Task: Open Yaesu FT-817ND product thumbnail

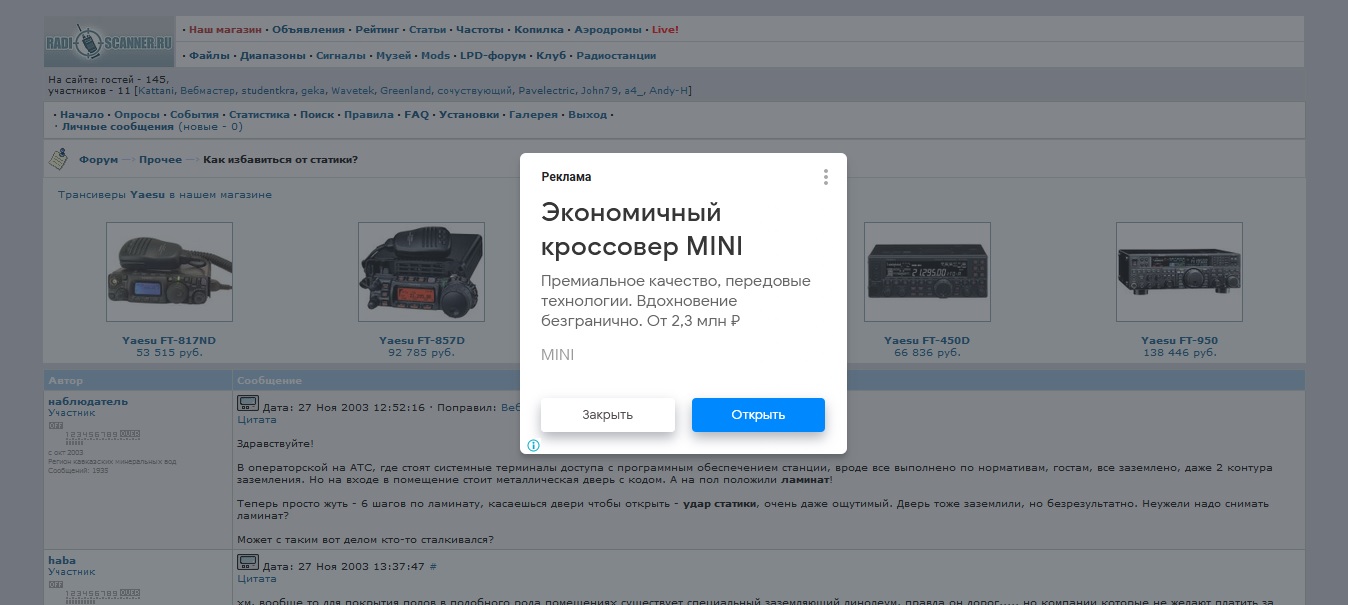Action: pyautogui.click(x=169, y=272)
